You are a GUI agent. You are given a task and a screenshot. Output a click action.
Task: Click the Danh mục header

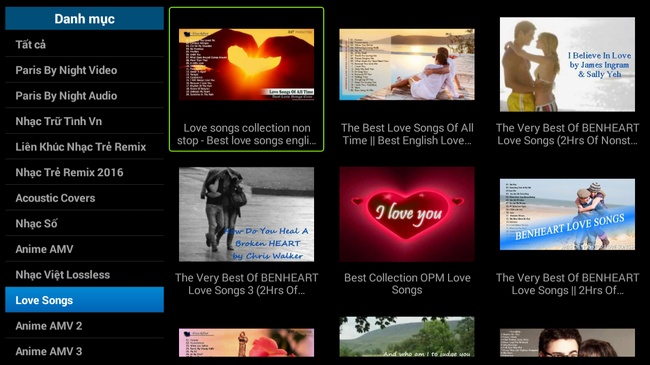84,19
